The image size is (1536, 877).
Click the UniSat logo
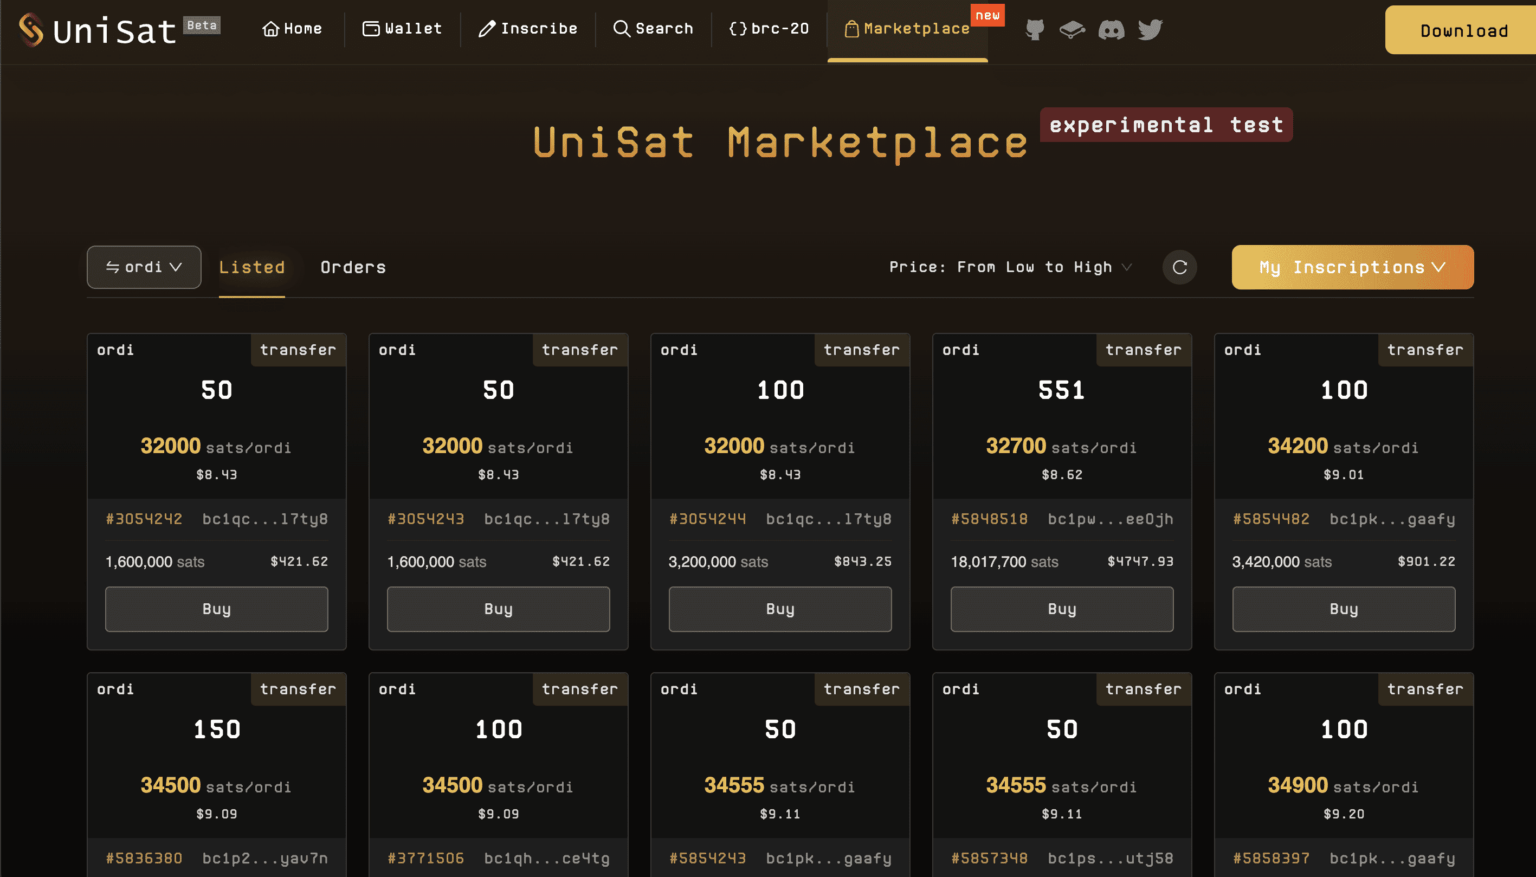[98, 30]
